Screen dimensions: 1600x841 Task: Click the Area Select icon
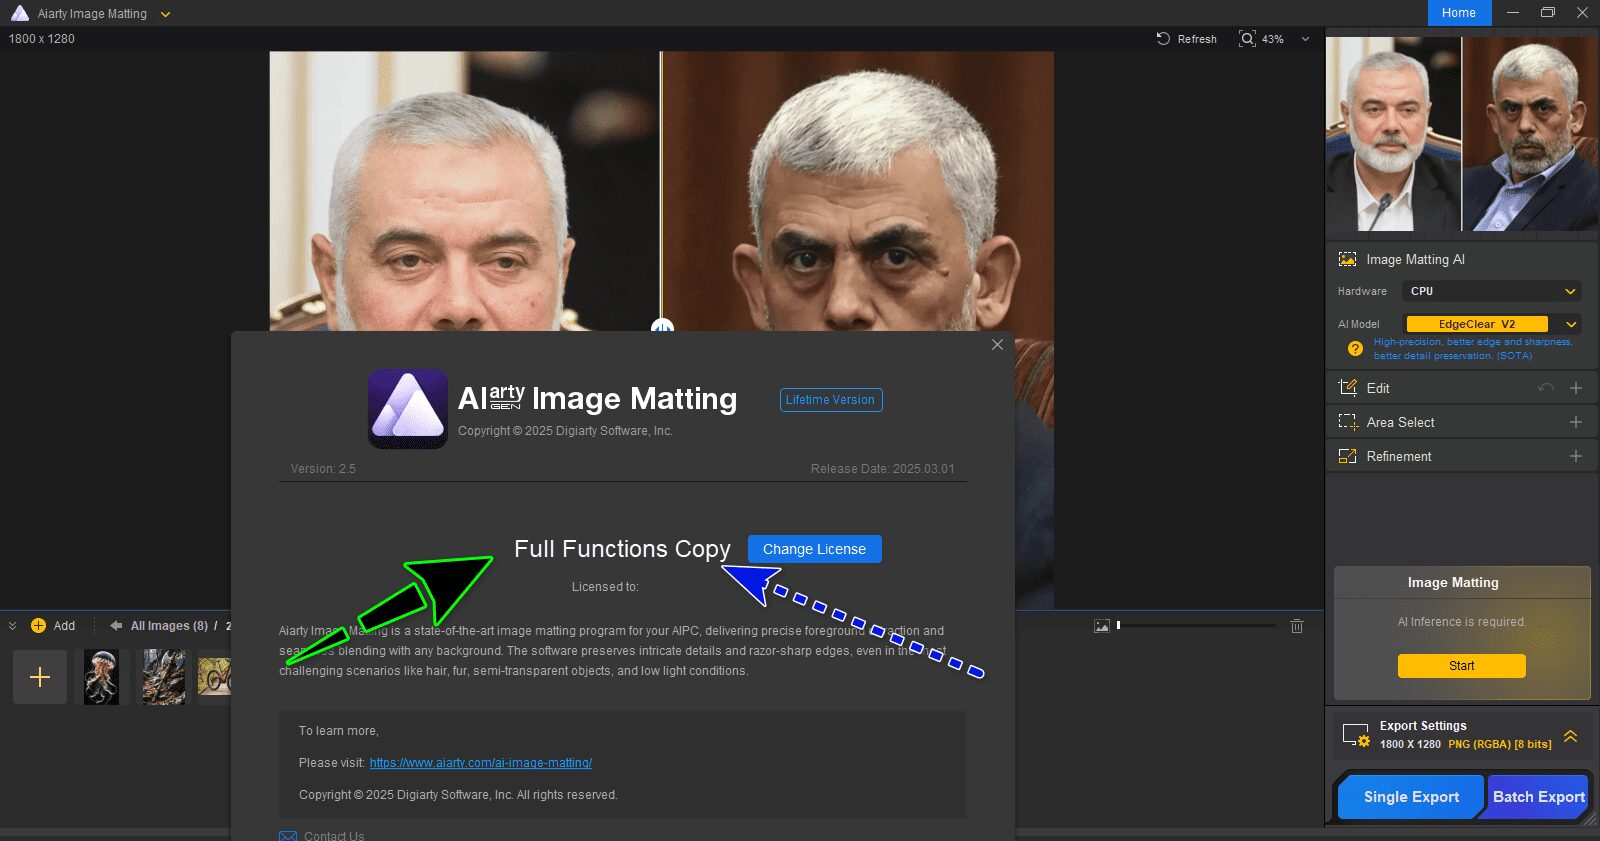pos(1348,422)
